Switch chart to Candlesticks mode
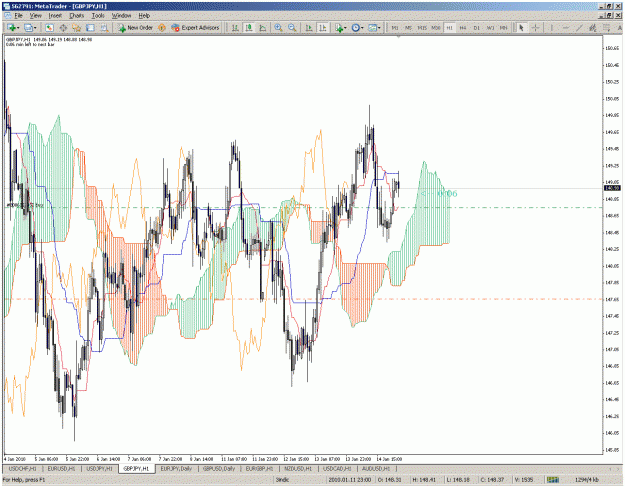This screenshot has height=486, width=625. click(249, 28)
